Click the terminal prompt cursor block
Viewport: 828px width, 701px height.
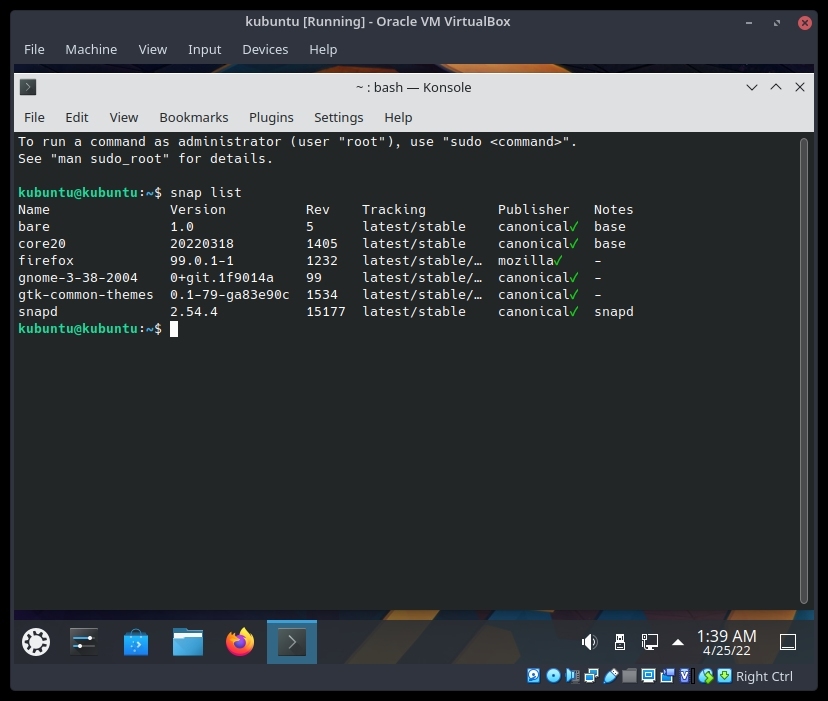pos(174,329)
